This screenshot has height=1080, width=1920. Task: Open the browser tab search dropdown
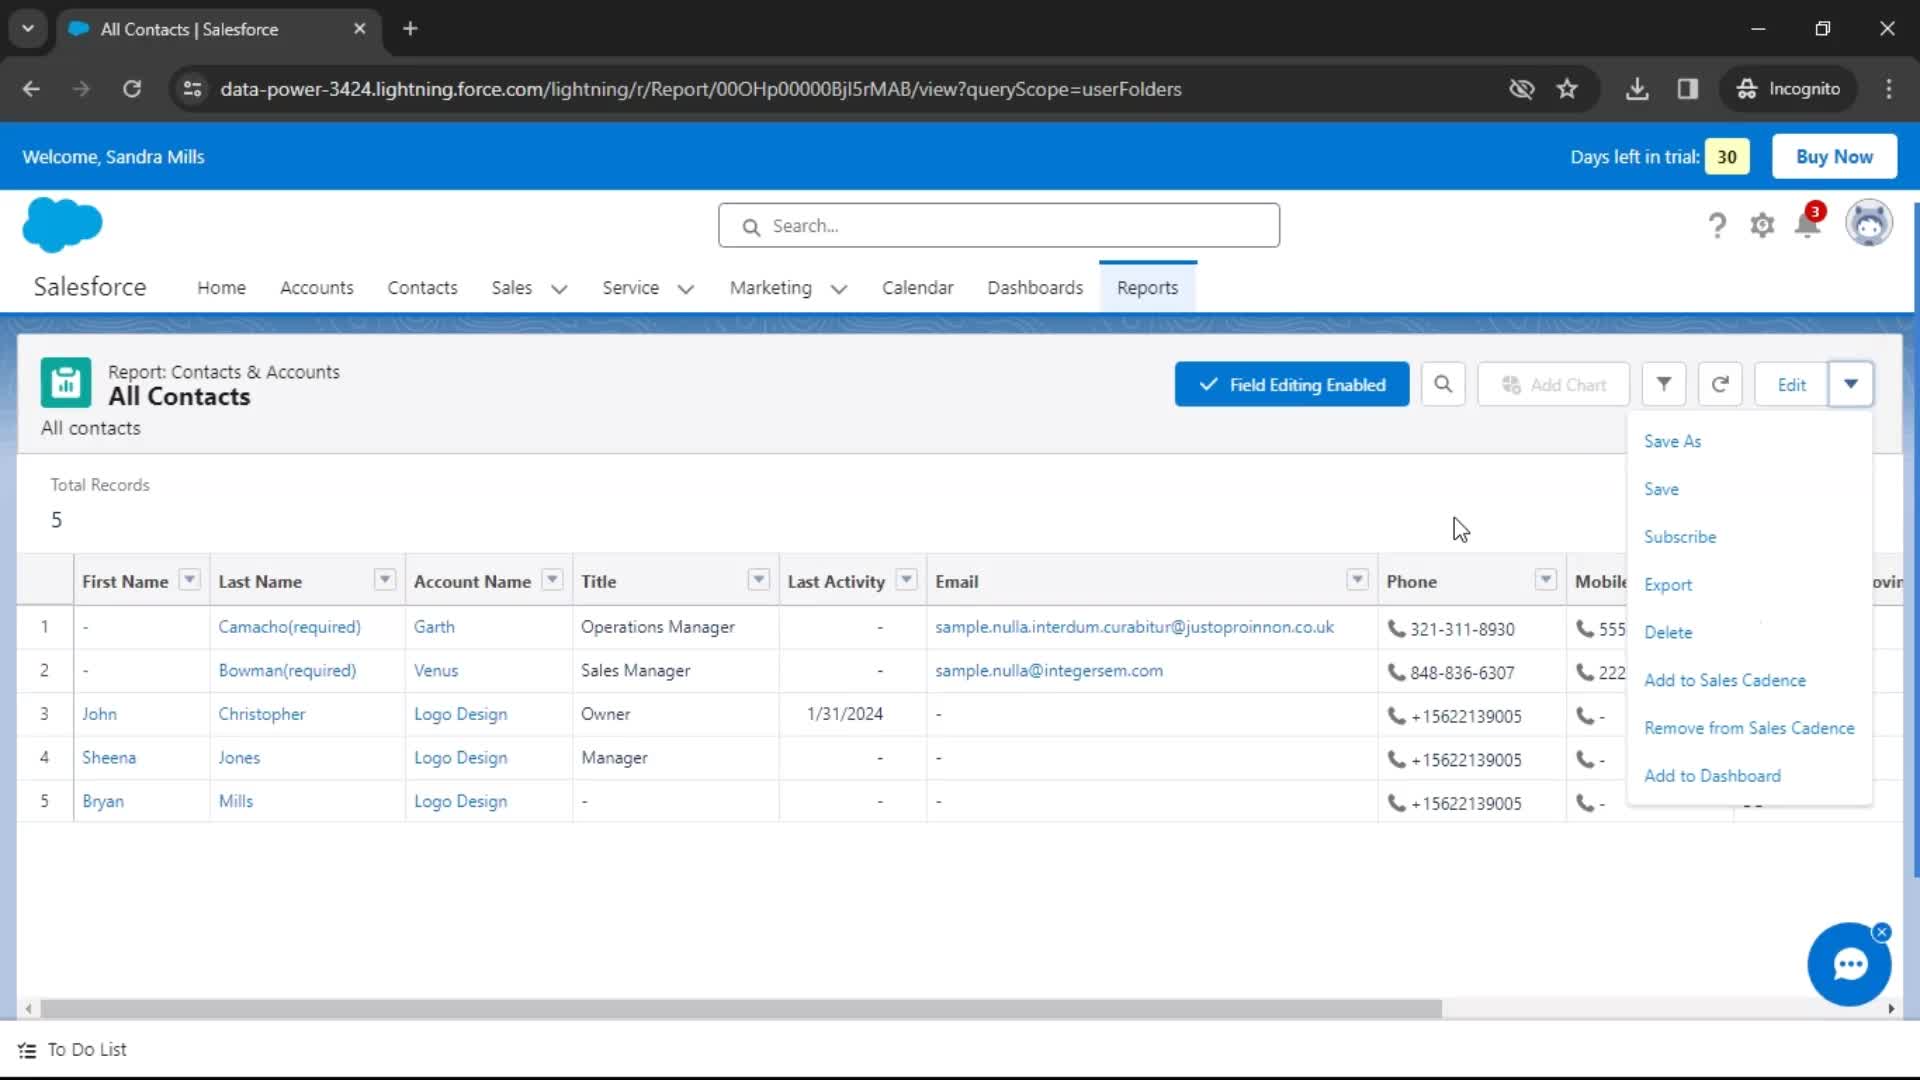(28, 29)
